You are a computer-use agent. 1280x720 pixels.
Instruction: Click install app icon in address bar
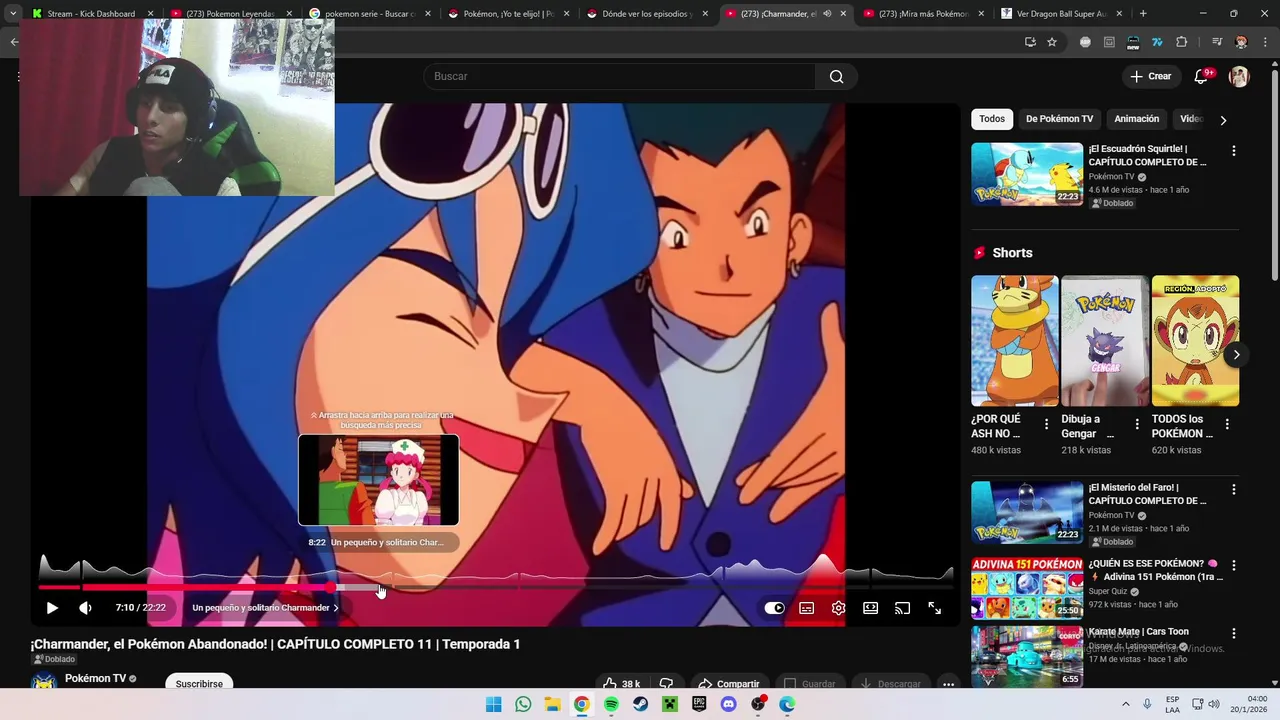tap(1030, 42)
